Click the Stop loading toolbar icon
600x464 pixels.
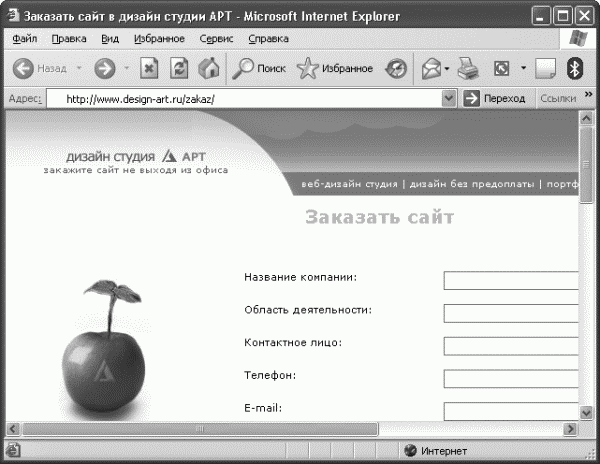(149, 68)
